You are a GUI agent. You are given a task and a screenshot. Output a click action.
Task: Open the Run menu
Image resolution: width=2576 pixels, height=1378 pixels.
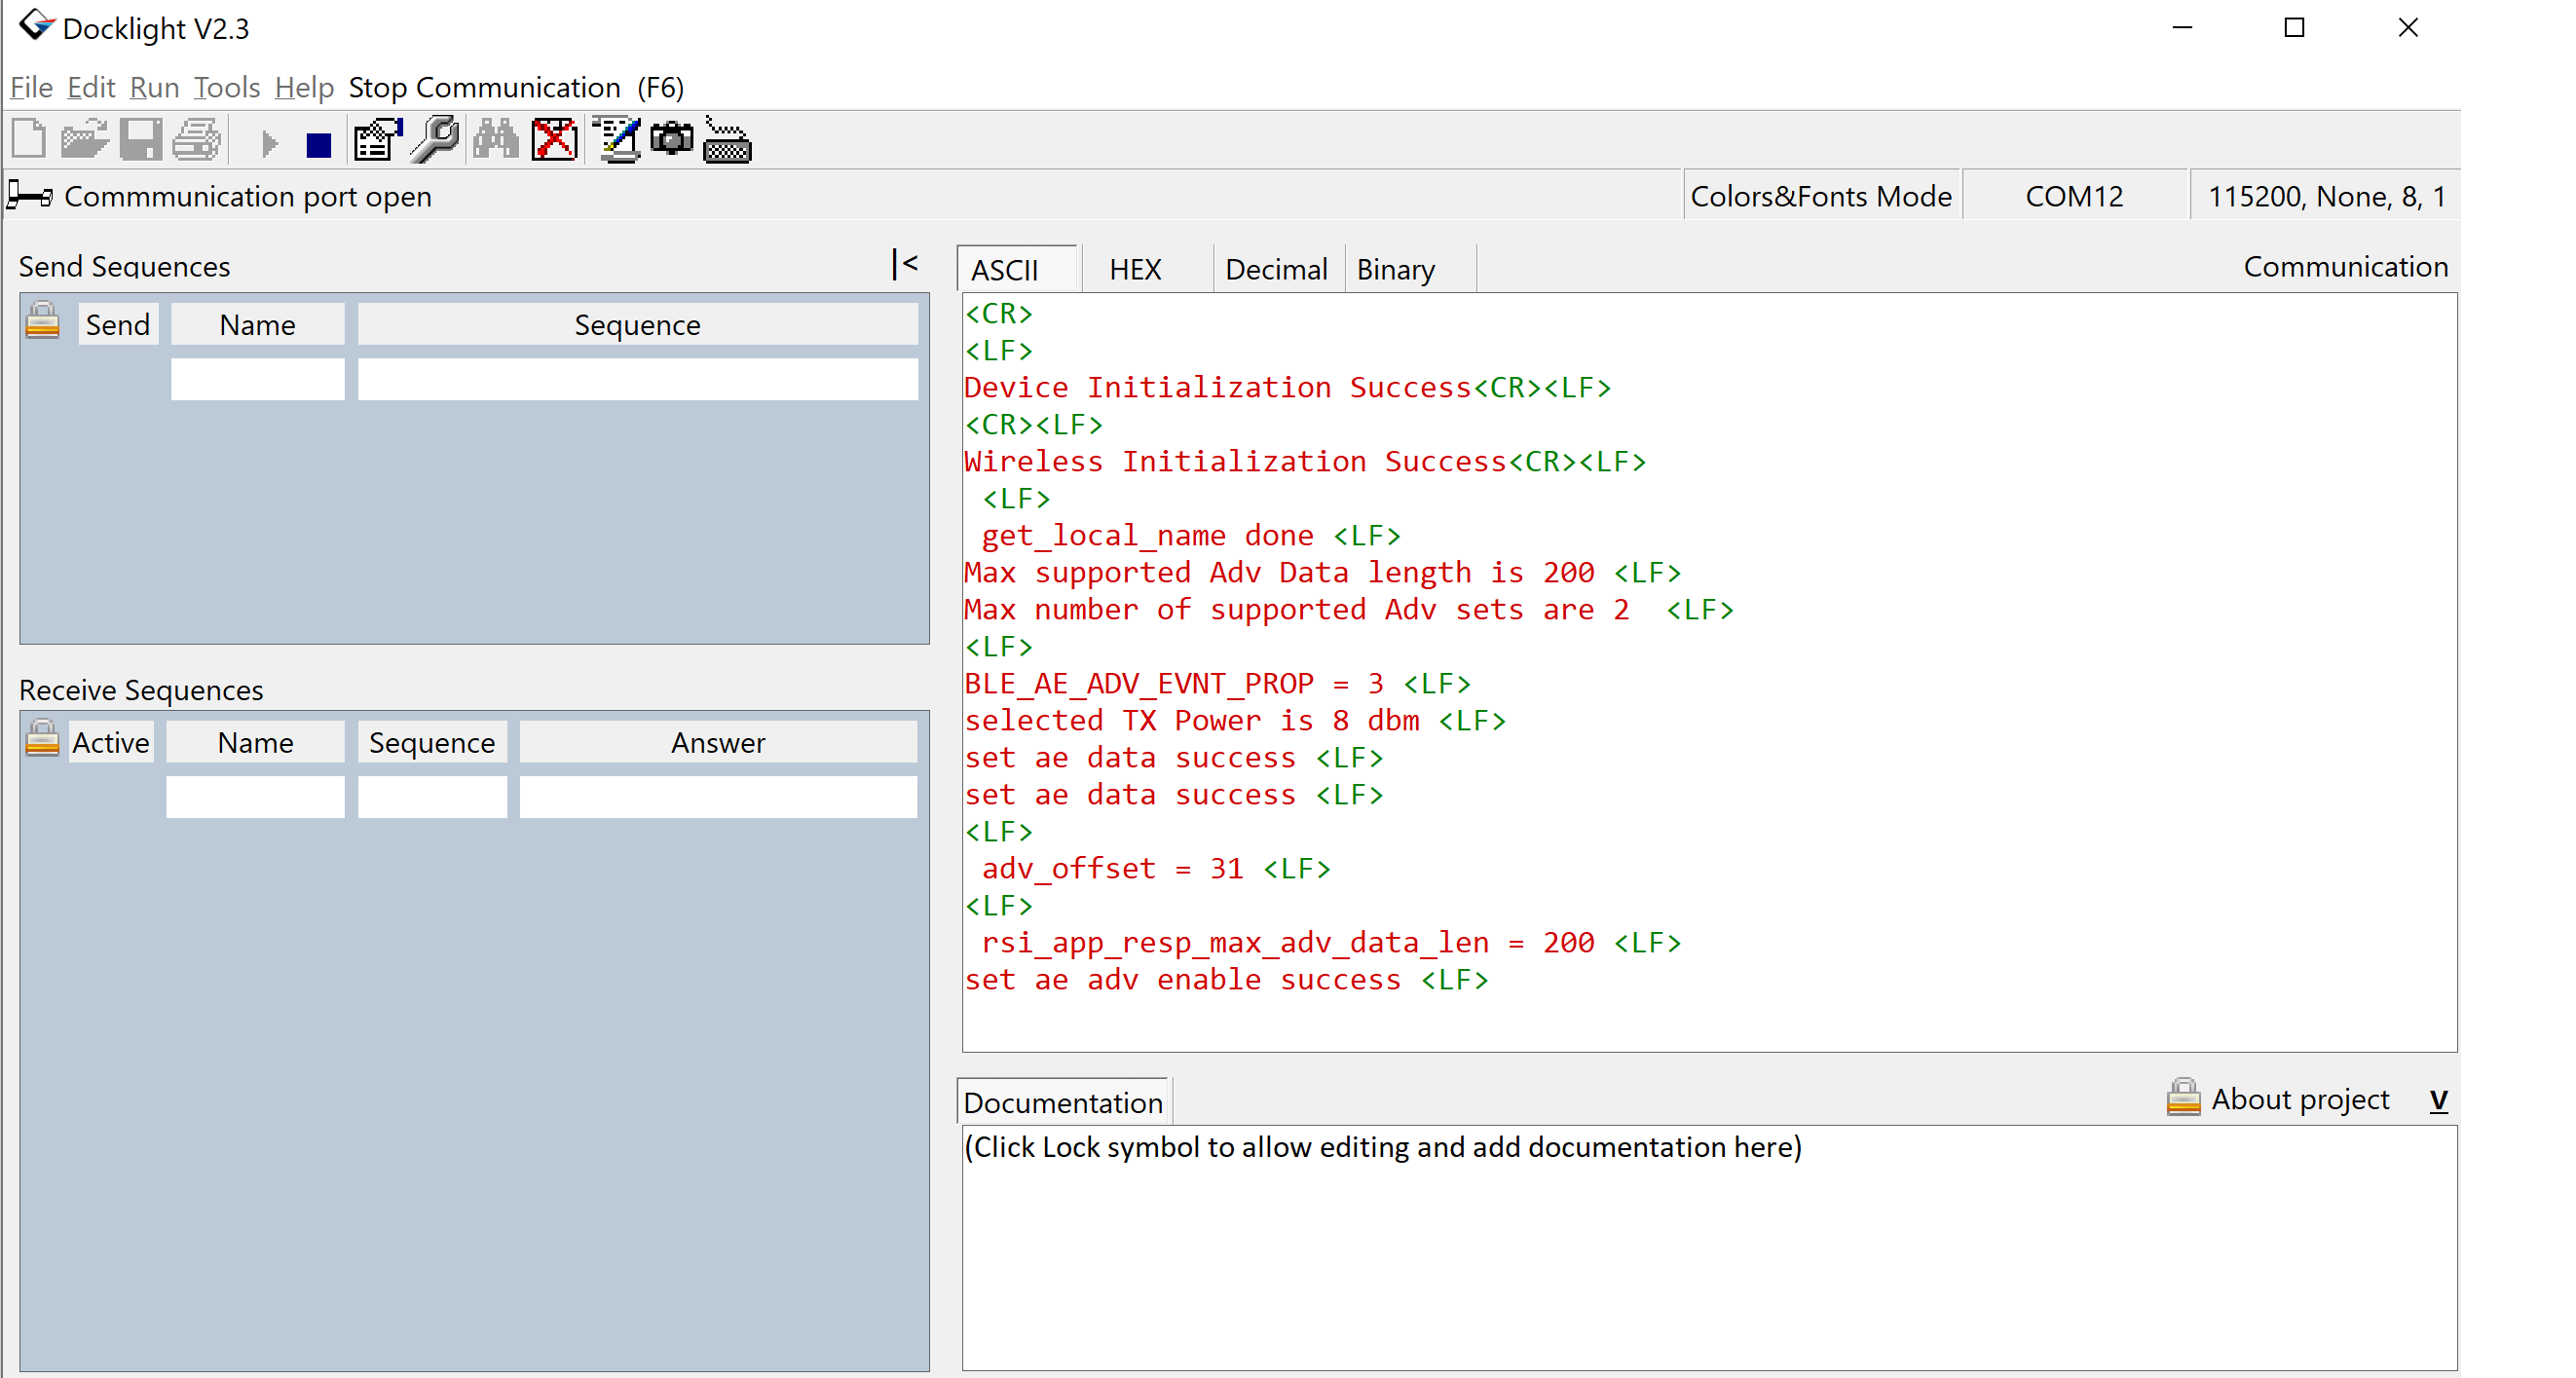pyautogui.click(x=155, y=87)
